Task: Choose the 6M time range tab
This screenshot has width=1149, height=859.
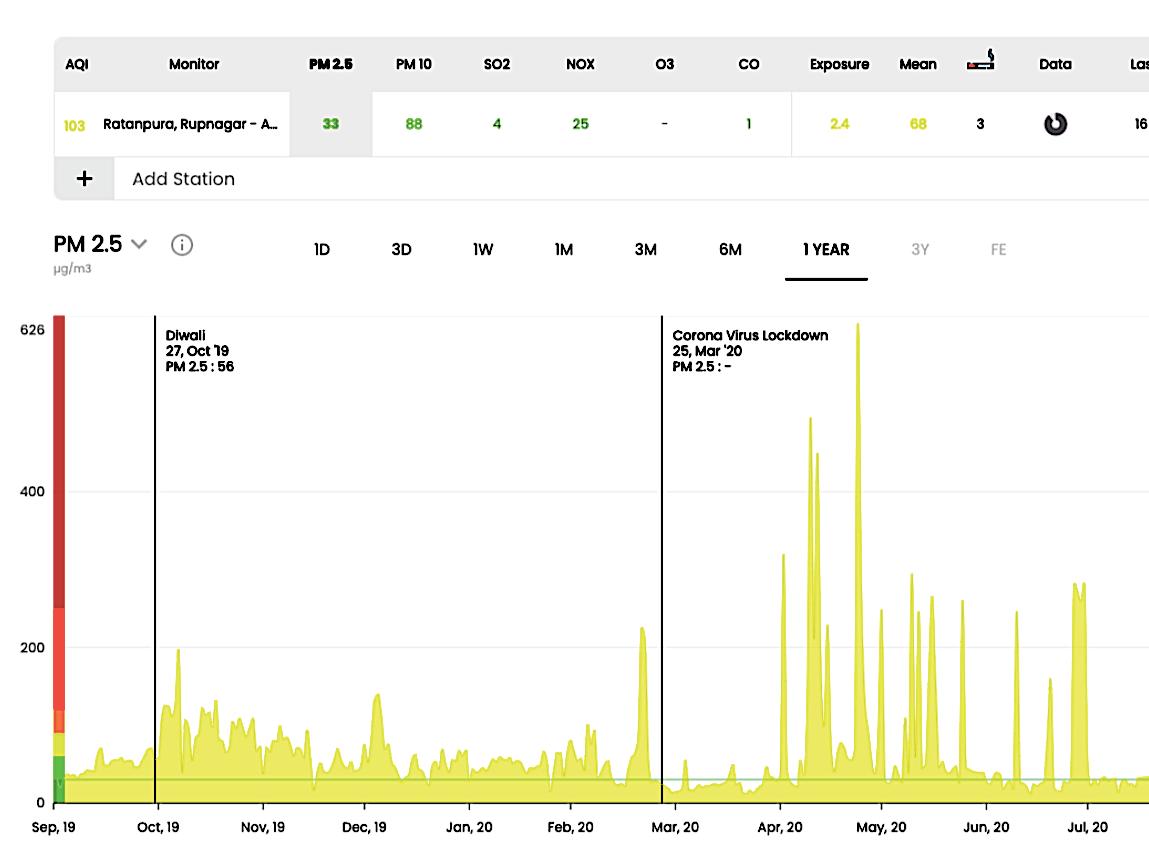Action: [730, 250]
